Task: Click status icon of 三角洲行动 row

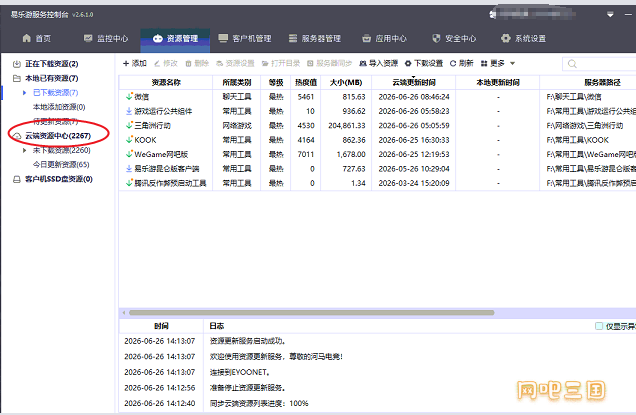Action: 129,125
